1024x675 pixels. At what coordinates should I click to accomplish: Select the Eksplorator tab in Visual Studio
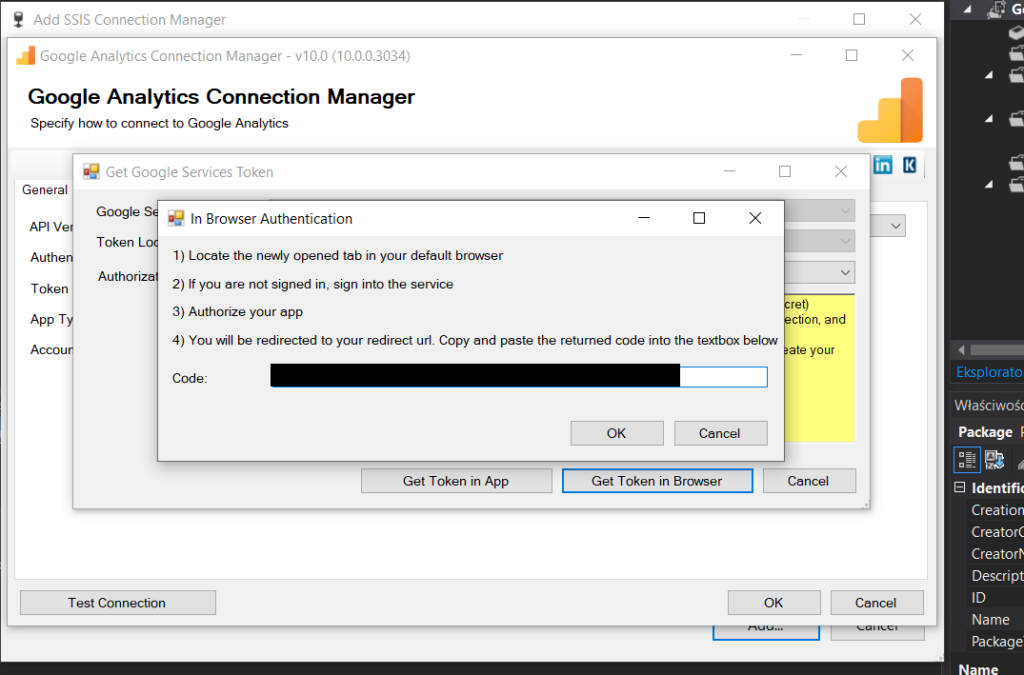point(989,372)
